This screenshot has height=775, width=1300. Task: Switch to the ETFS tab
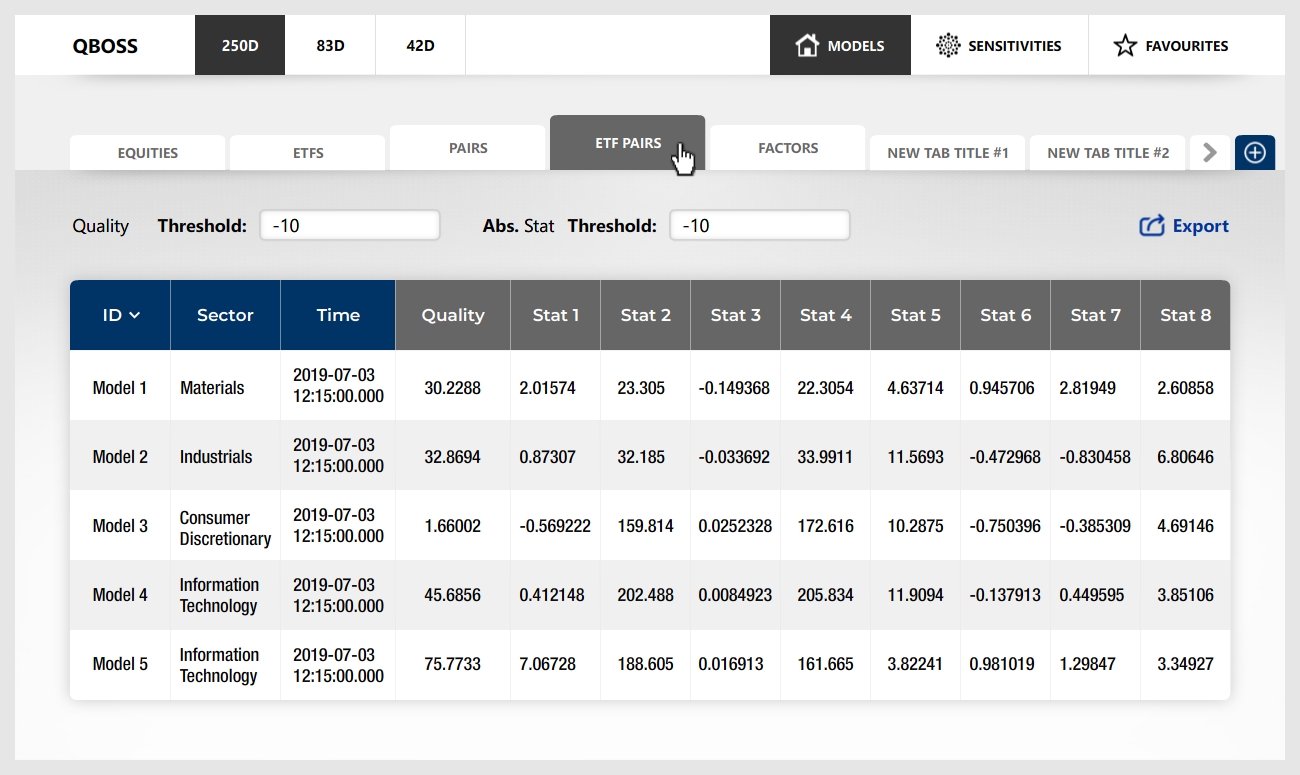(308, 153)
